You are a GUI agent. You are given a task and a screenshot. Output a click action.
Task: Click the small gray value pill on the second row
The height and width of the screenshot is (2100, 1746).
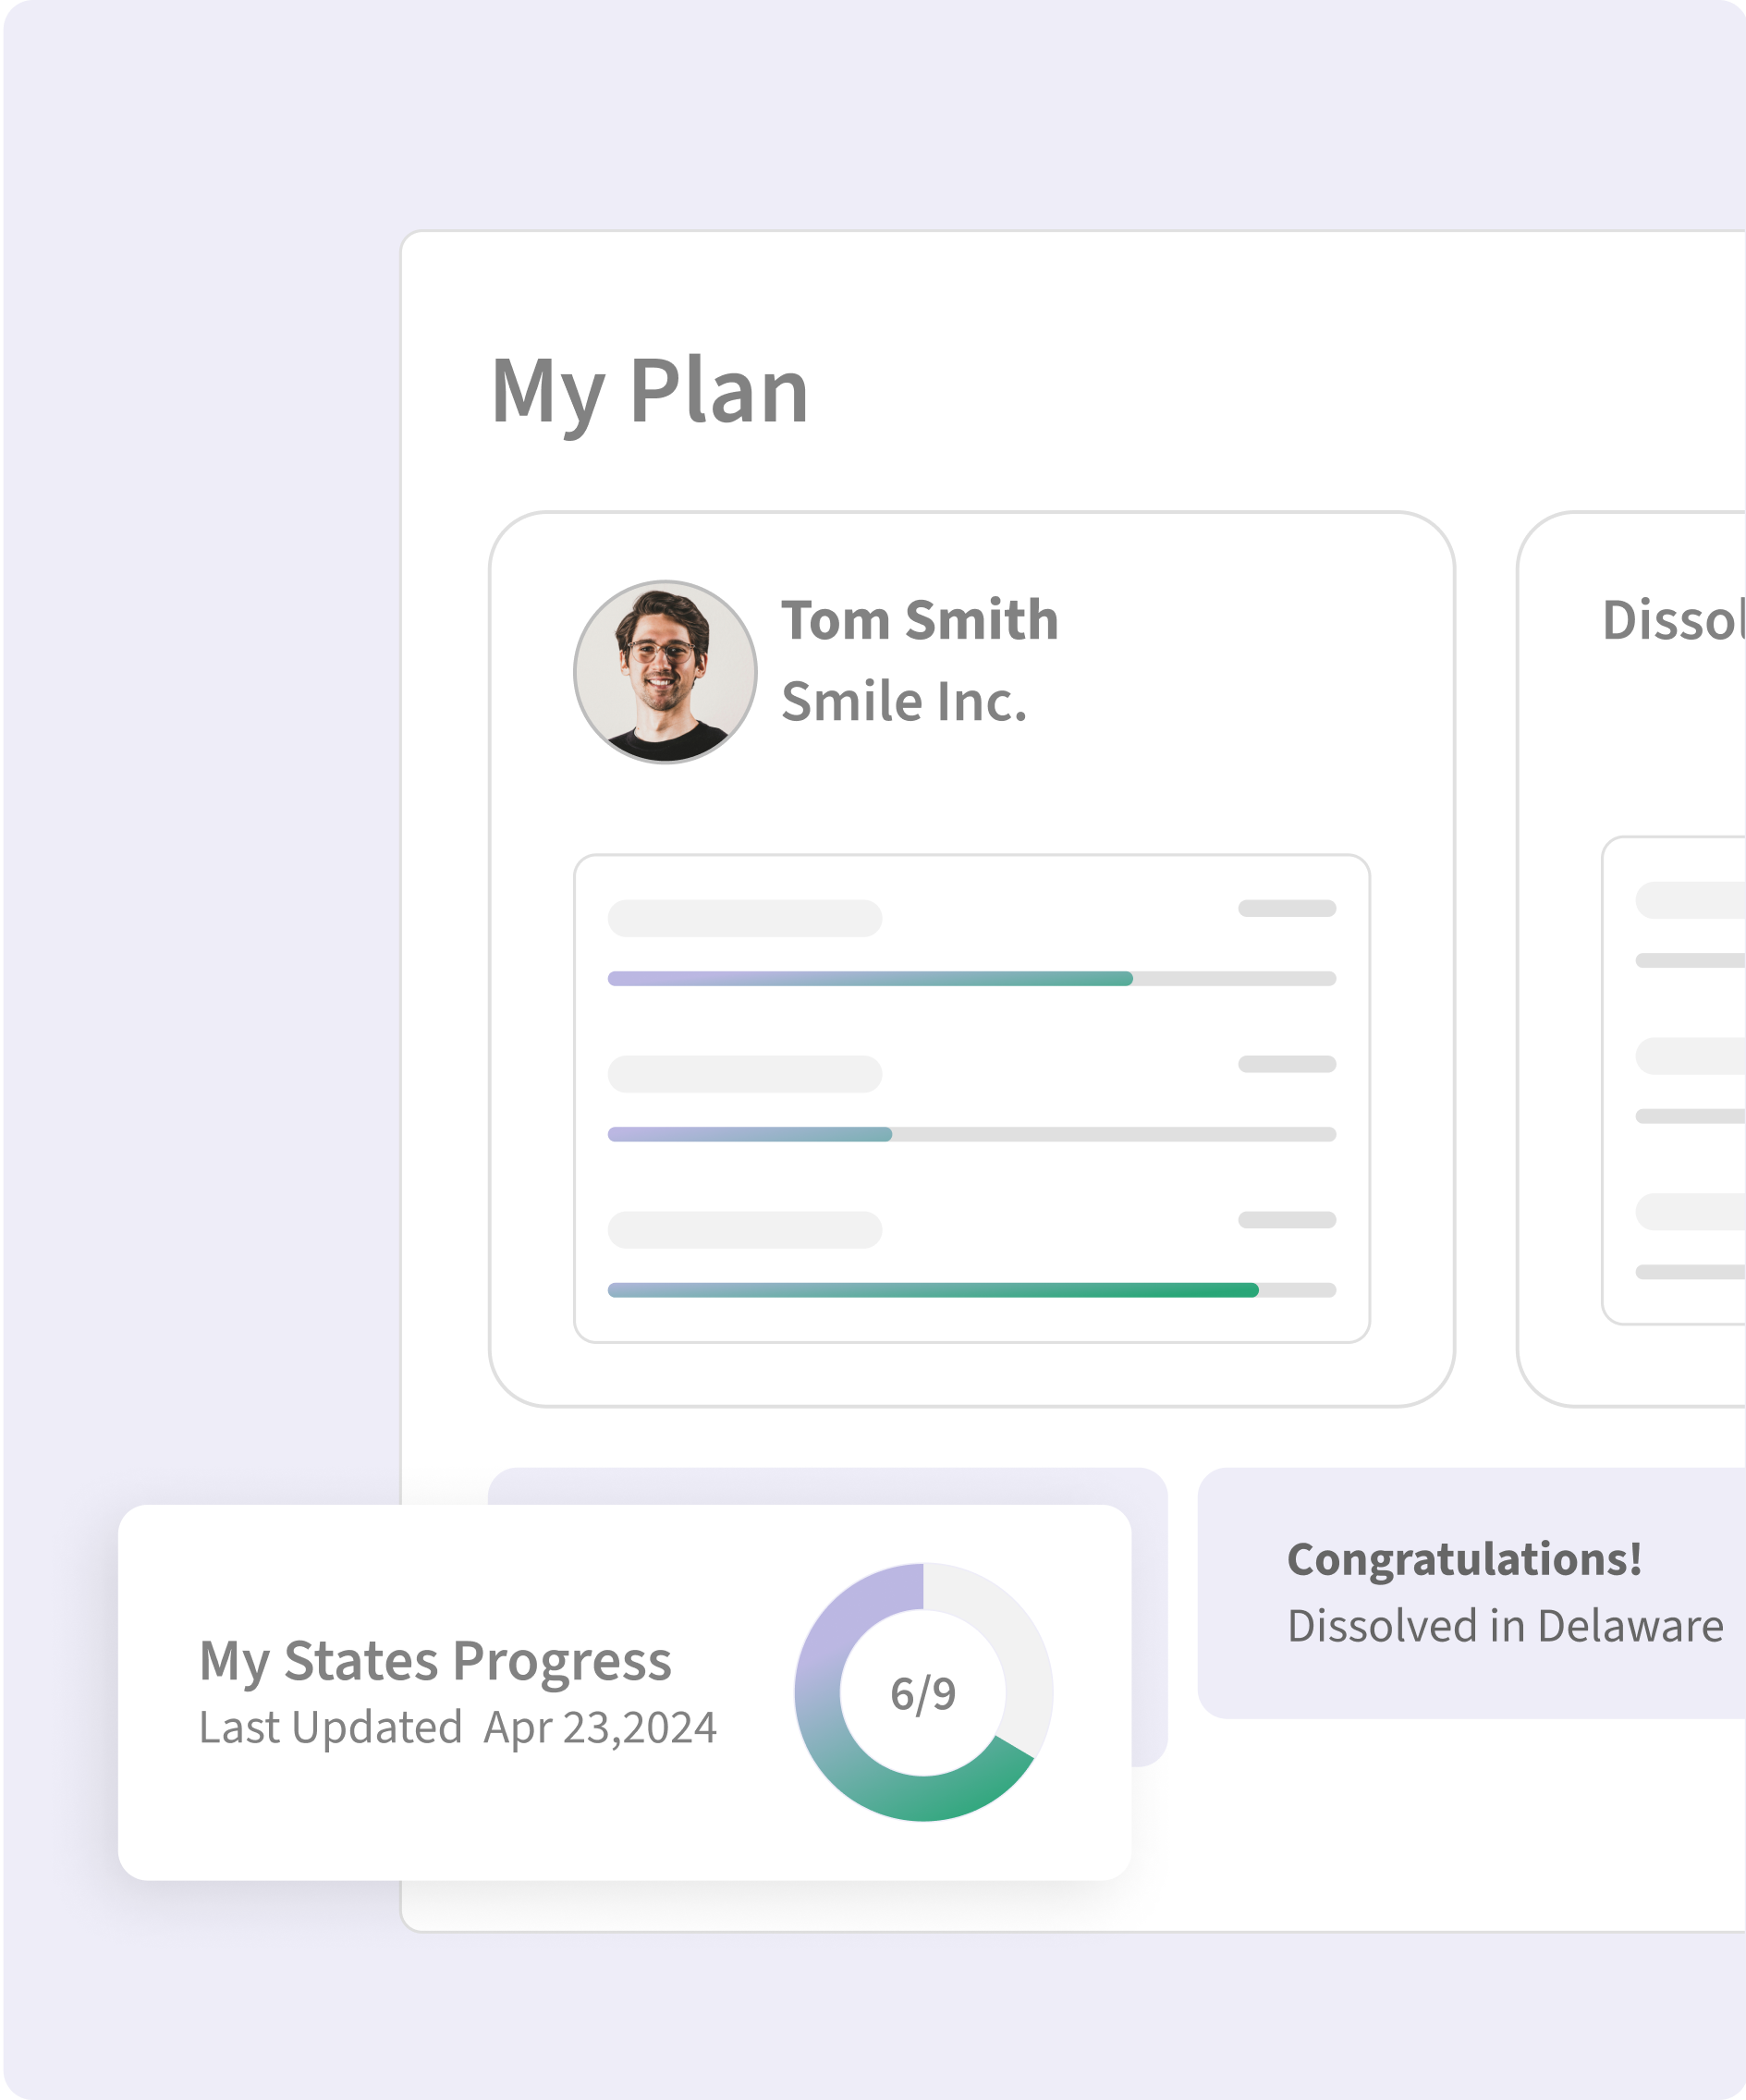[x=1286, y=1064]
